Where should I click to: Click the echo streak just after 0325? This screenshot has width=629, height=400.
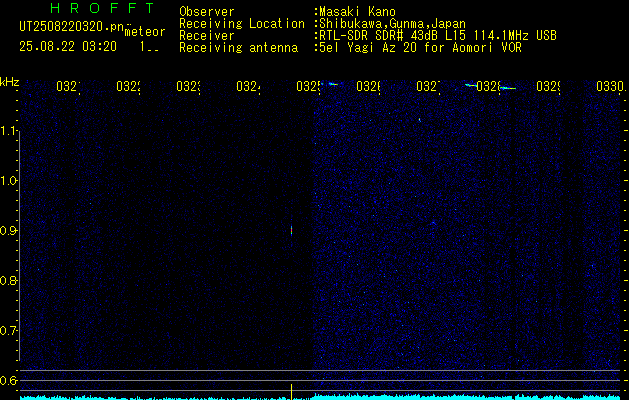pos(333,84)
